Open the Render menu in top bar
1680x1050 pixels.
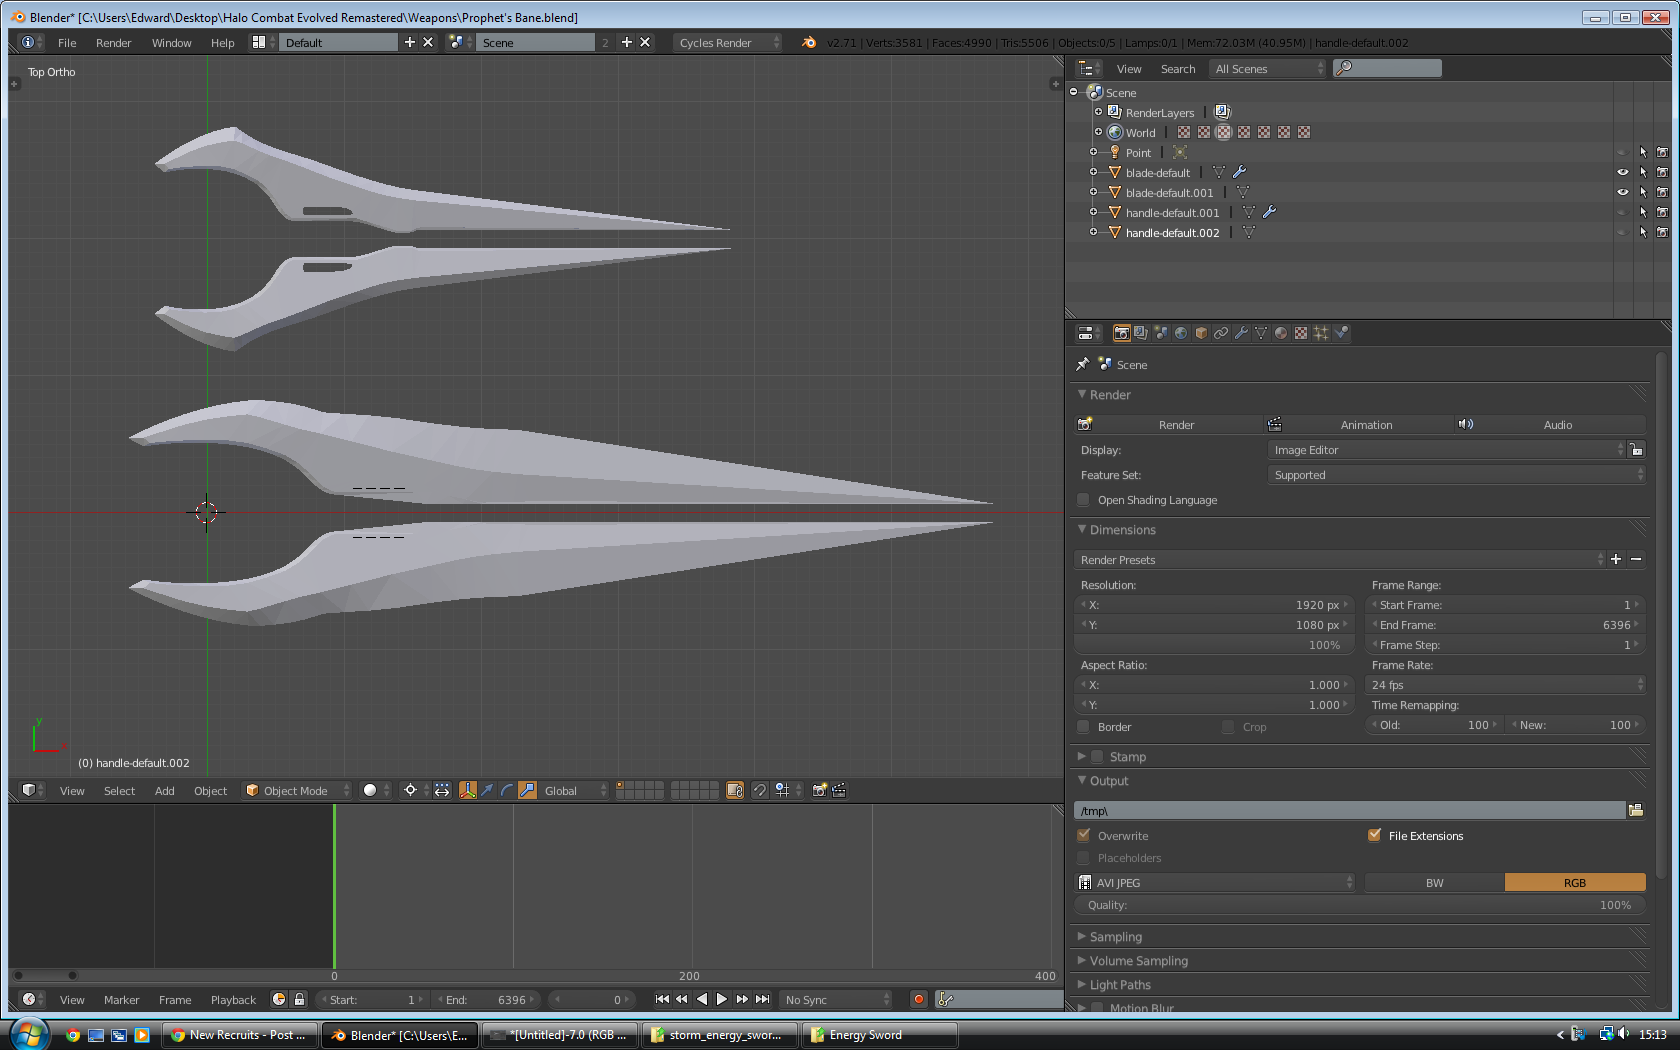[114, 43]
